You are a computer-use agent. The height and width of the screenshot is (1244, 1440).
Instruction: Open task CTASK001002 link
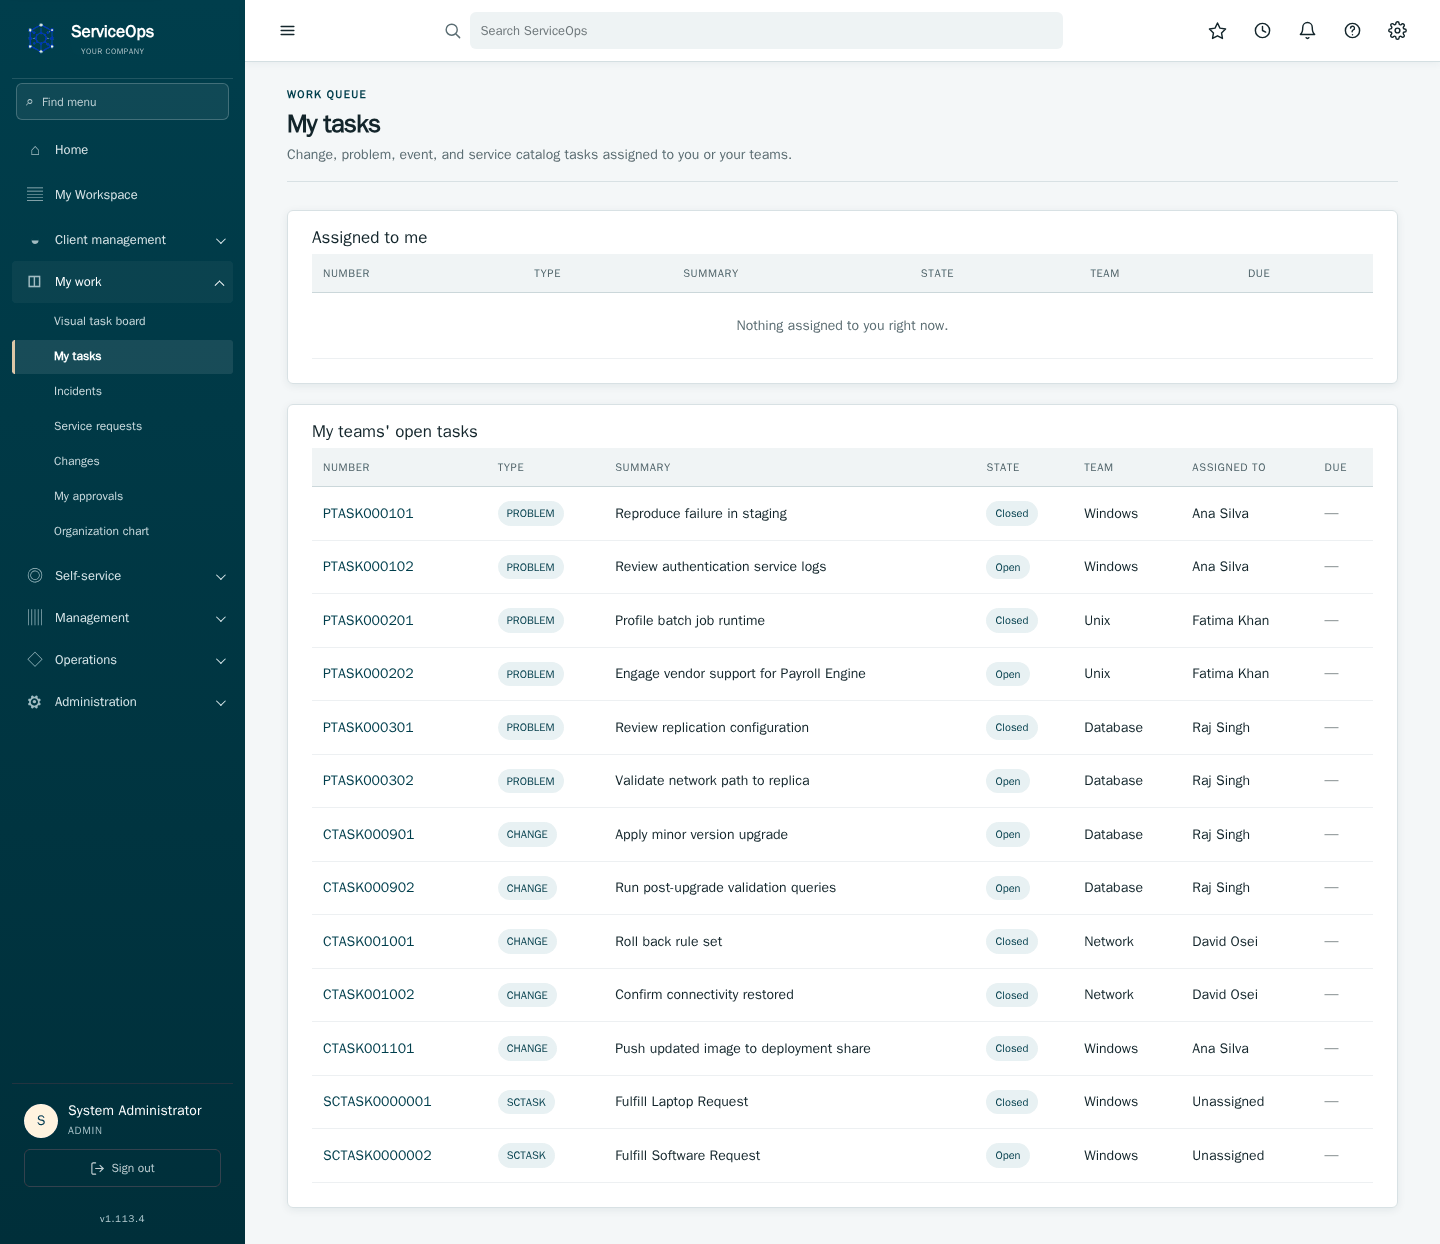(x=368, y=995)
